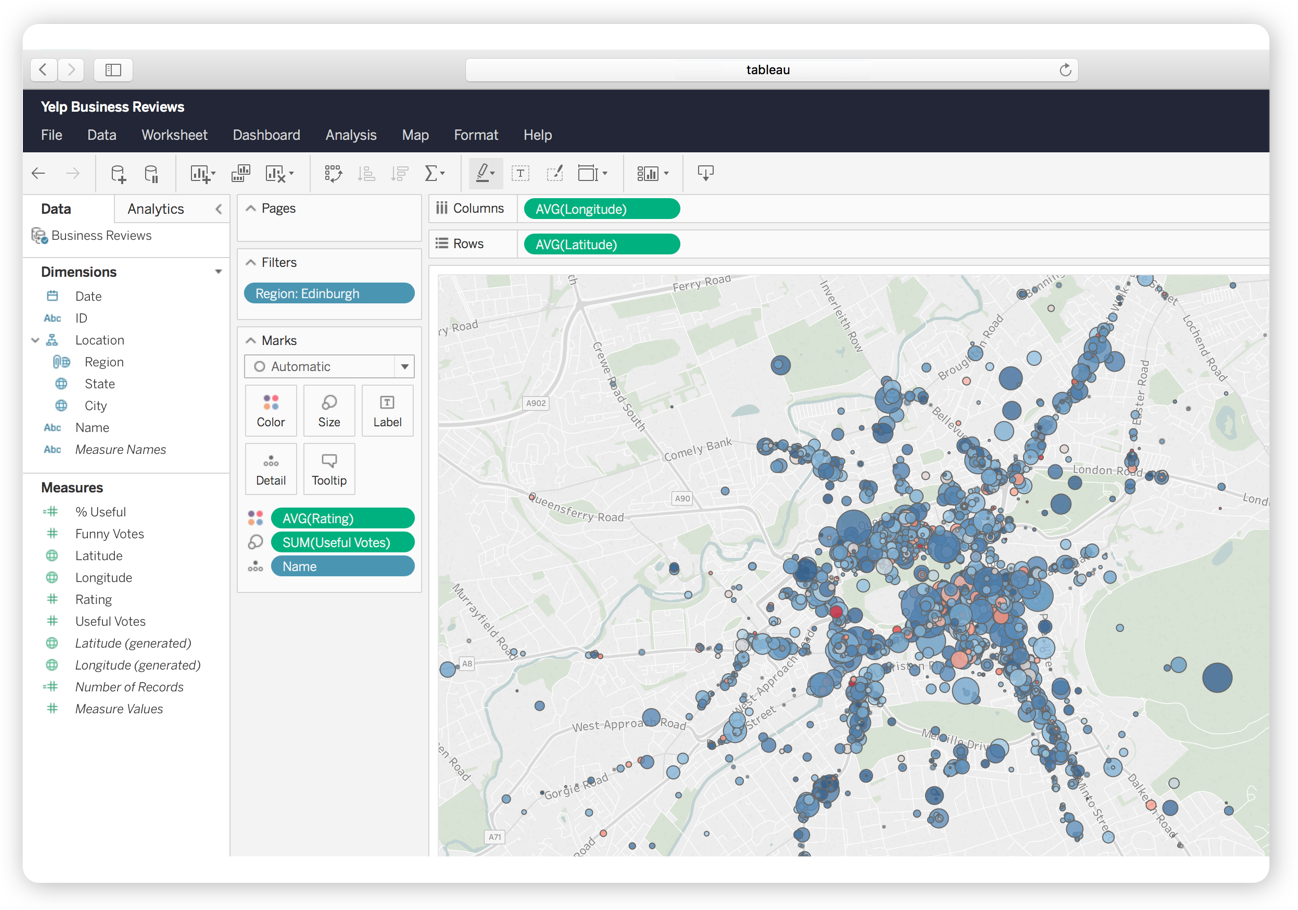Collapse the Filters shelf
This screenshot has height=910, width=1298.
click(251, 263)
